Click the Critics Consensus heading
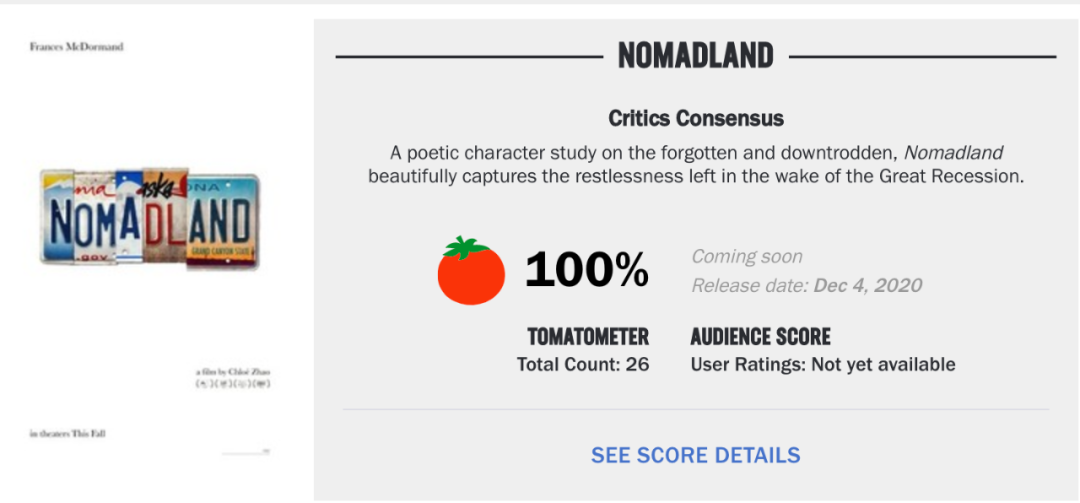This screenshot has height=503, width=1080. 696,119
